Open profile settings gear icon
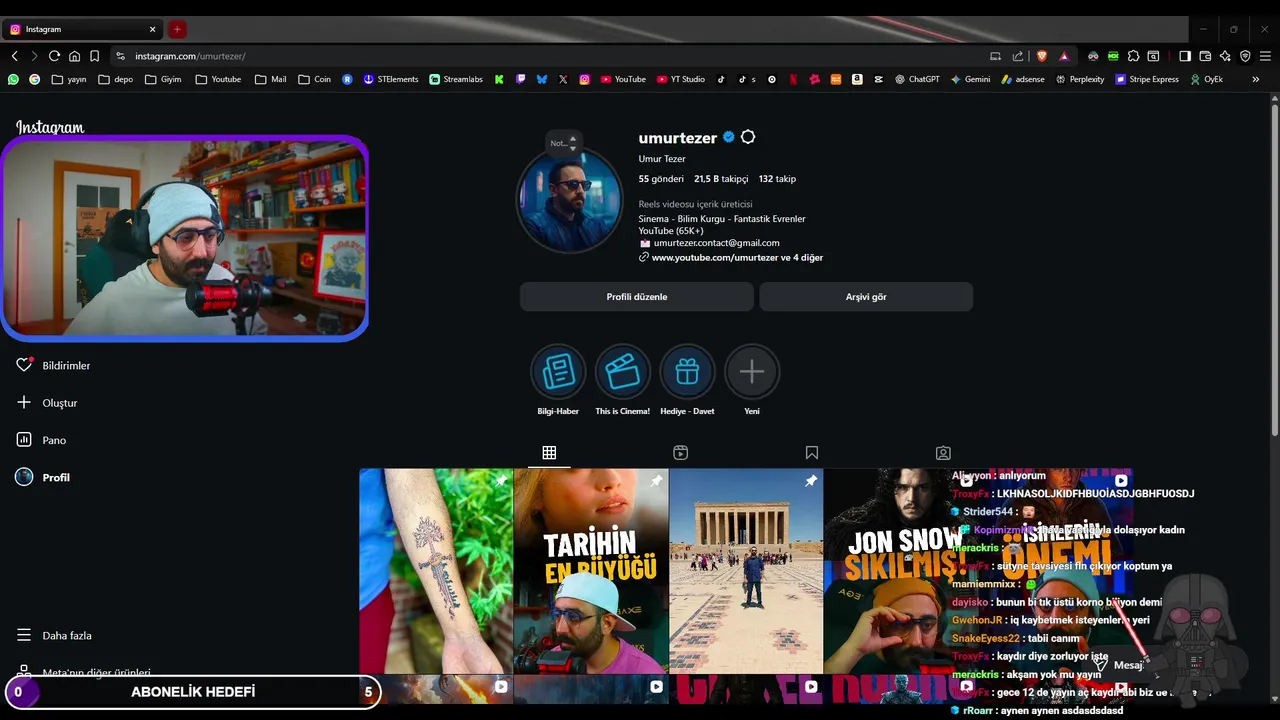Screen dimensions: 1280x720 (x=748, y=137)
